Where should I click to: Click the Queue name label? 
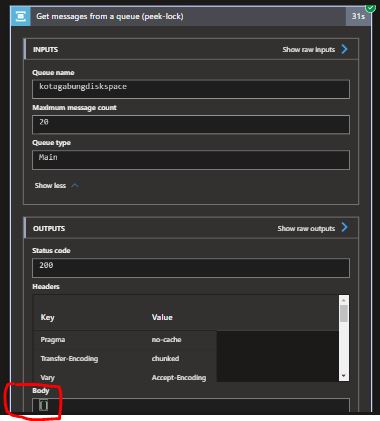click(x=53, y=73)
